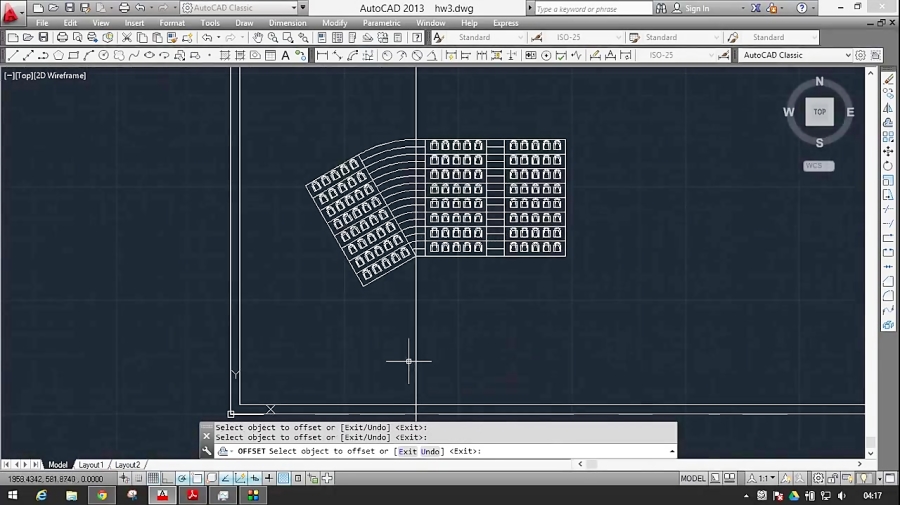Image resolution: width=900 pixels, height=505 pixels.
Task: Toggle Selection Cycling in status bar
Action: (x=312, y=479)
